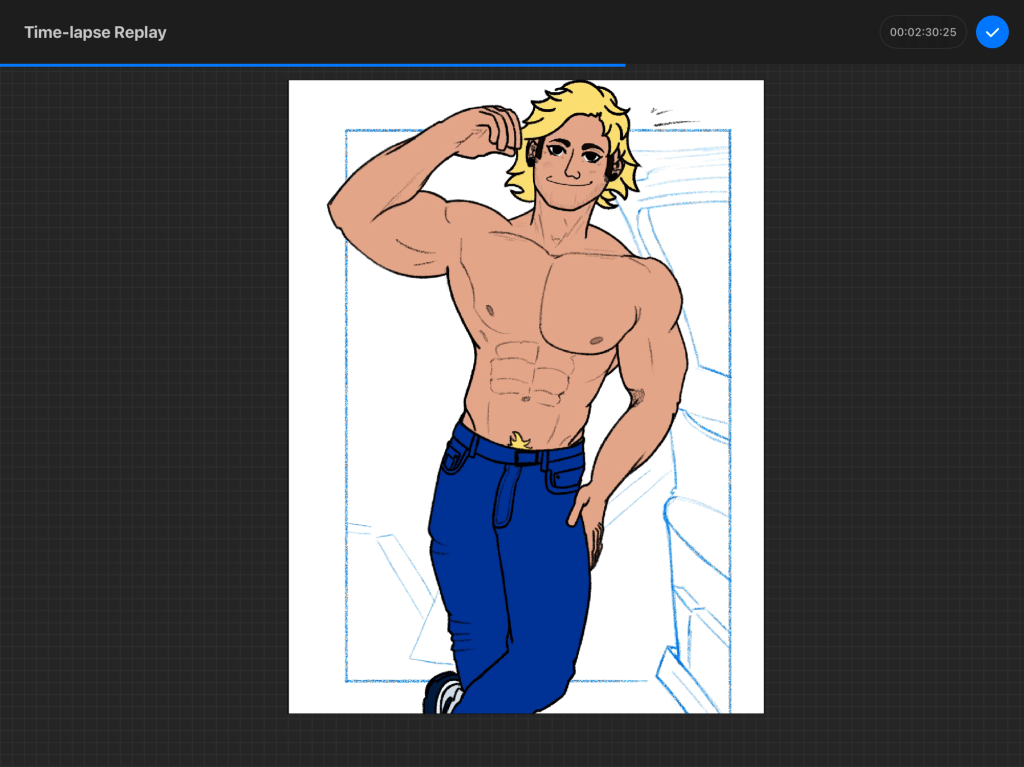Click the blue checkmark Done button

pyautogui.click(x=992, y=32)
